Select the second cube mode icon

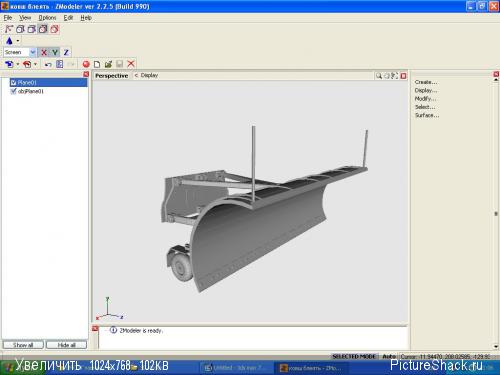point(20,29)
